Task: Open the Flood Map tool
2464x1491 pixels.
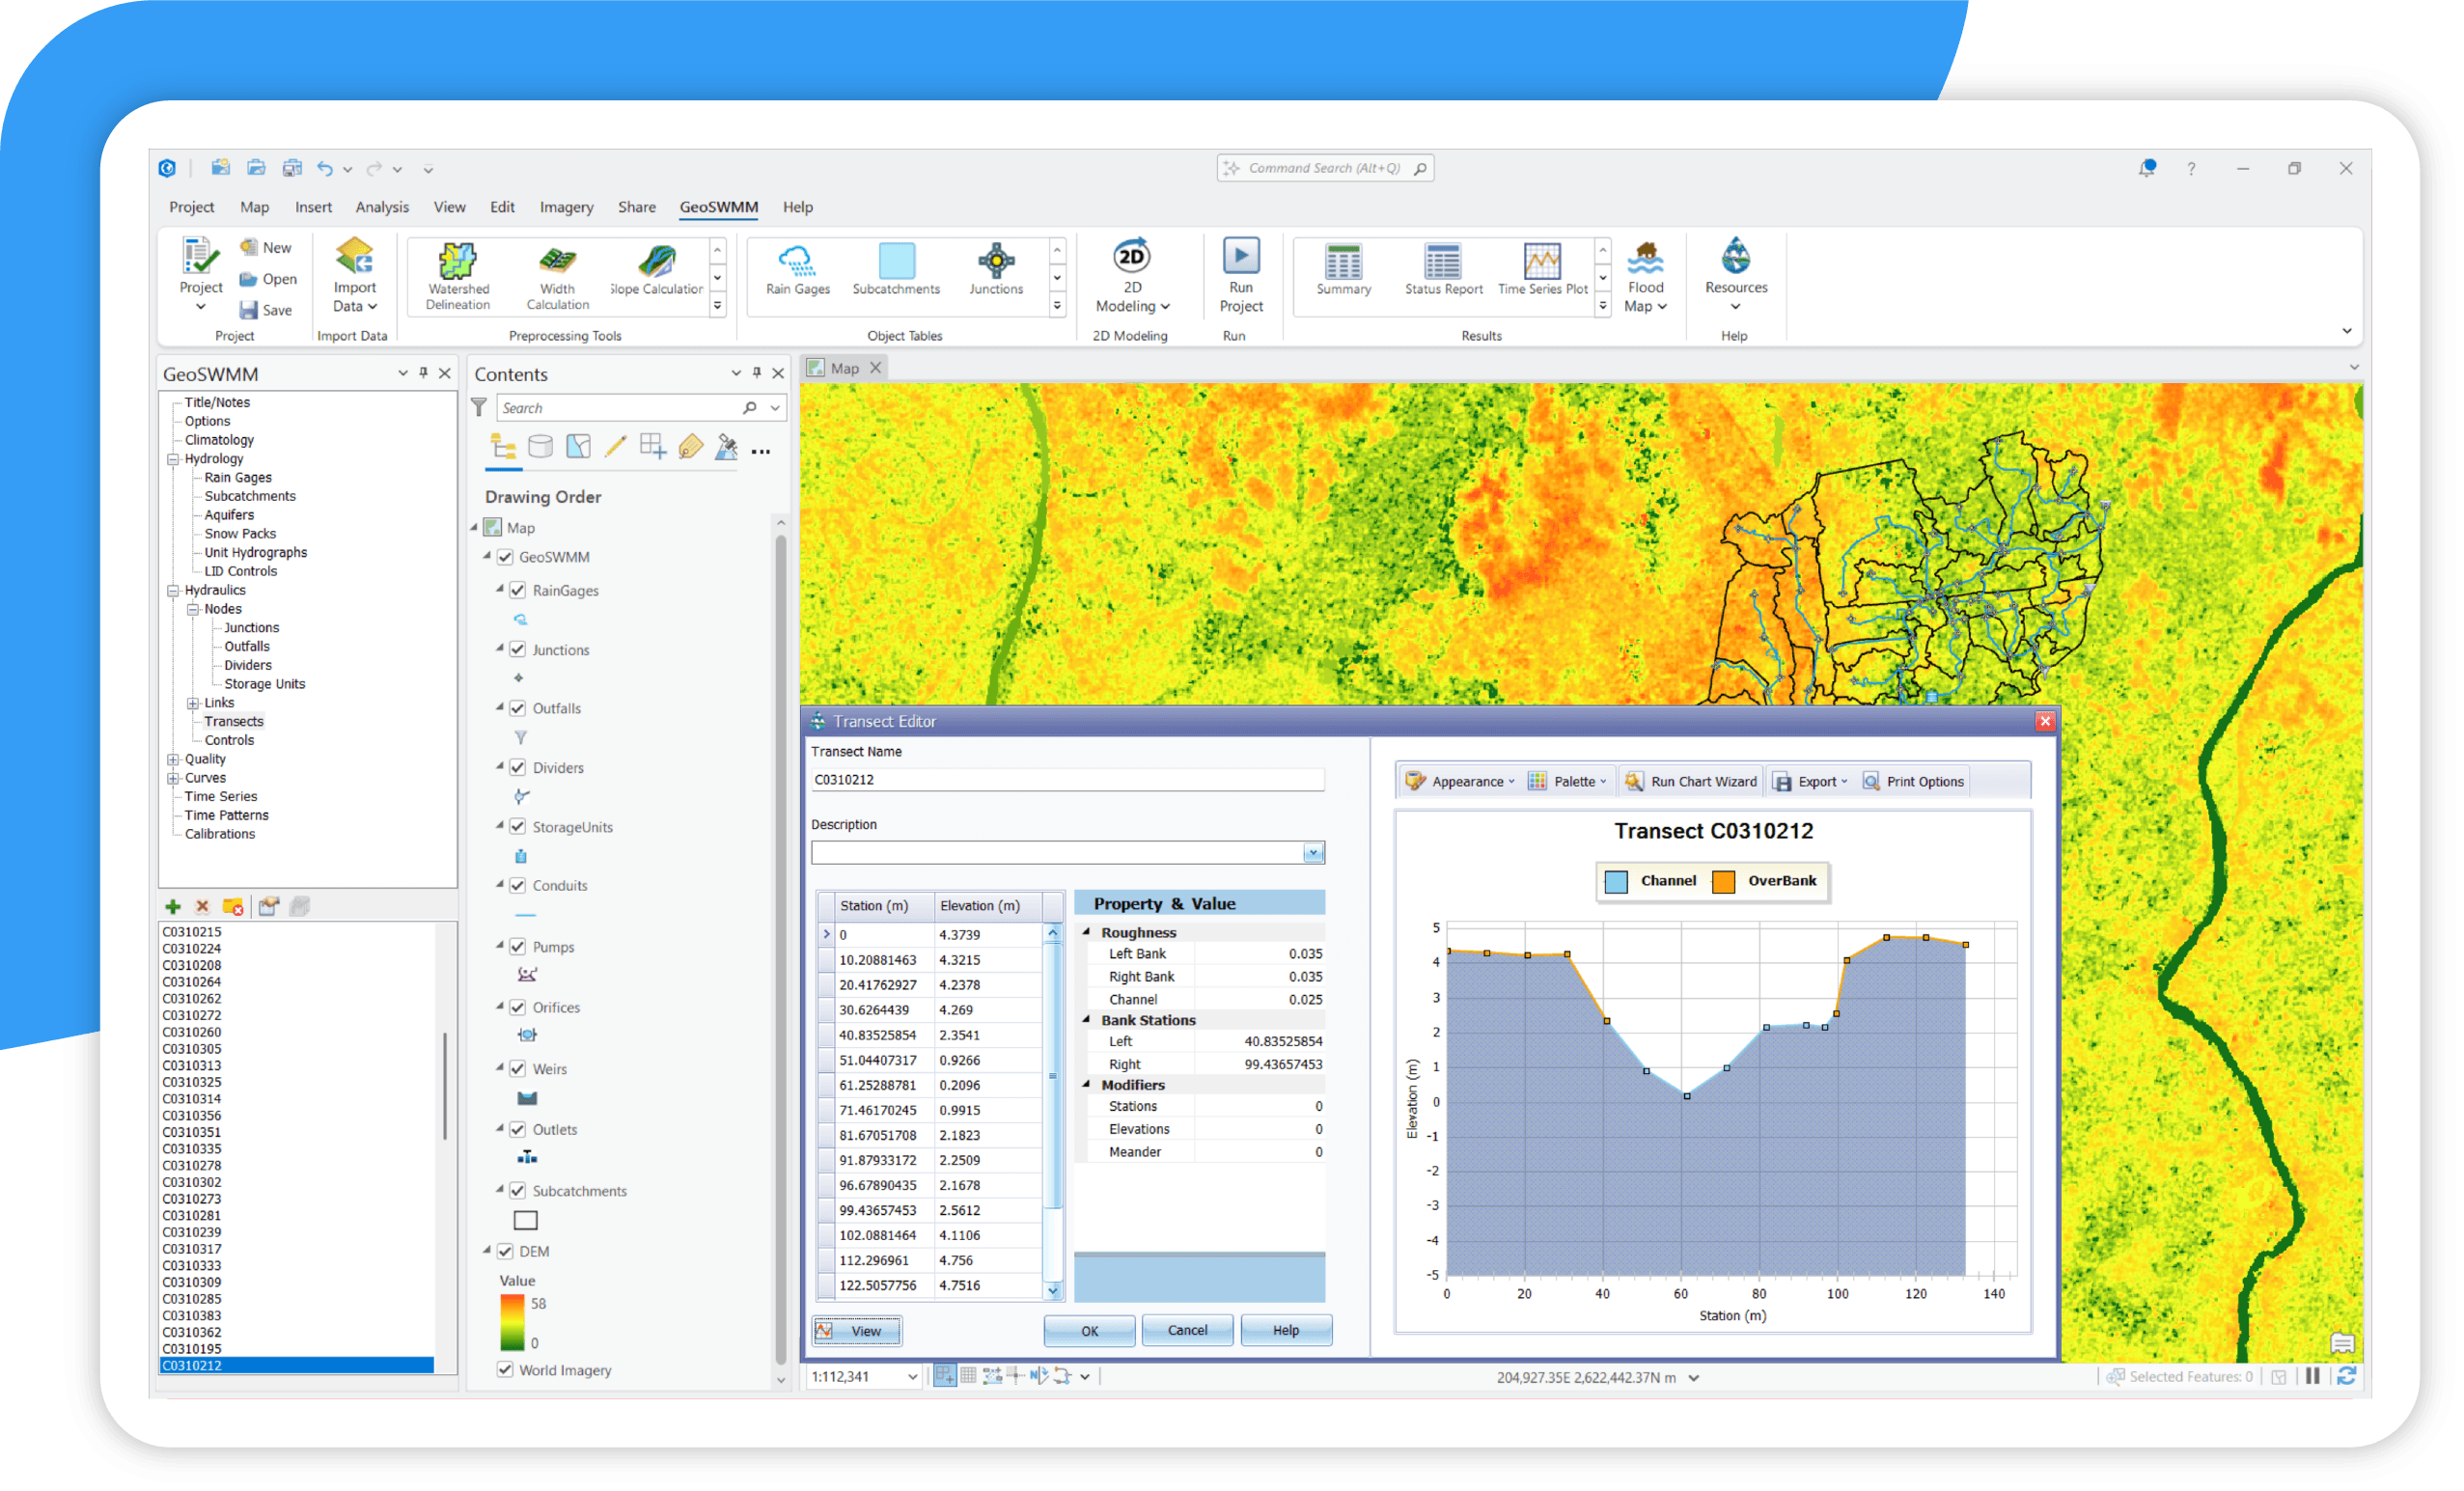Action: 1645,272
